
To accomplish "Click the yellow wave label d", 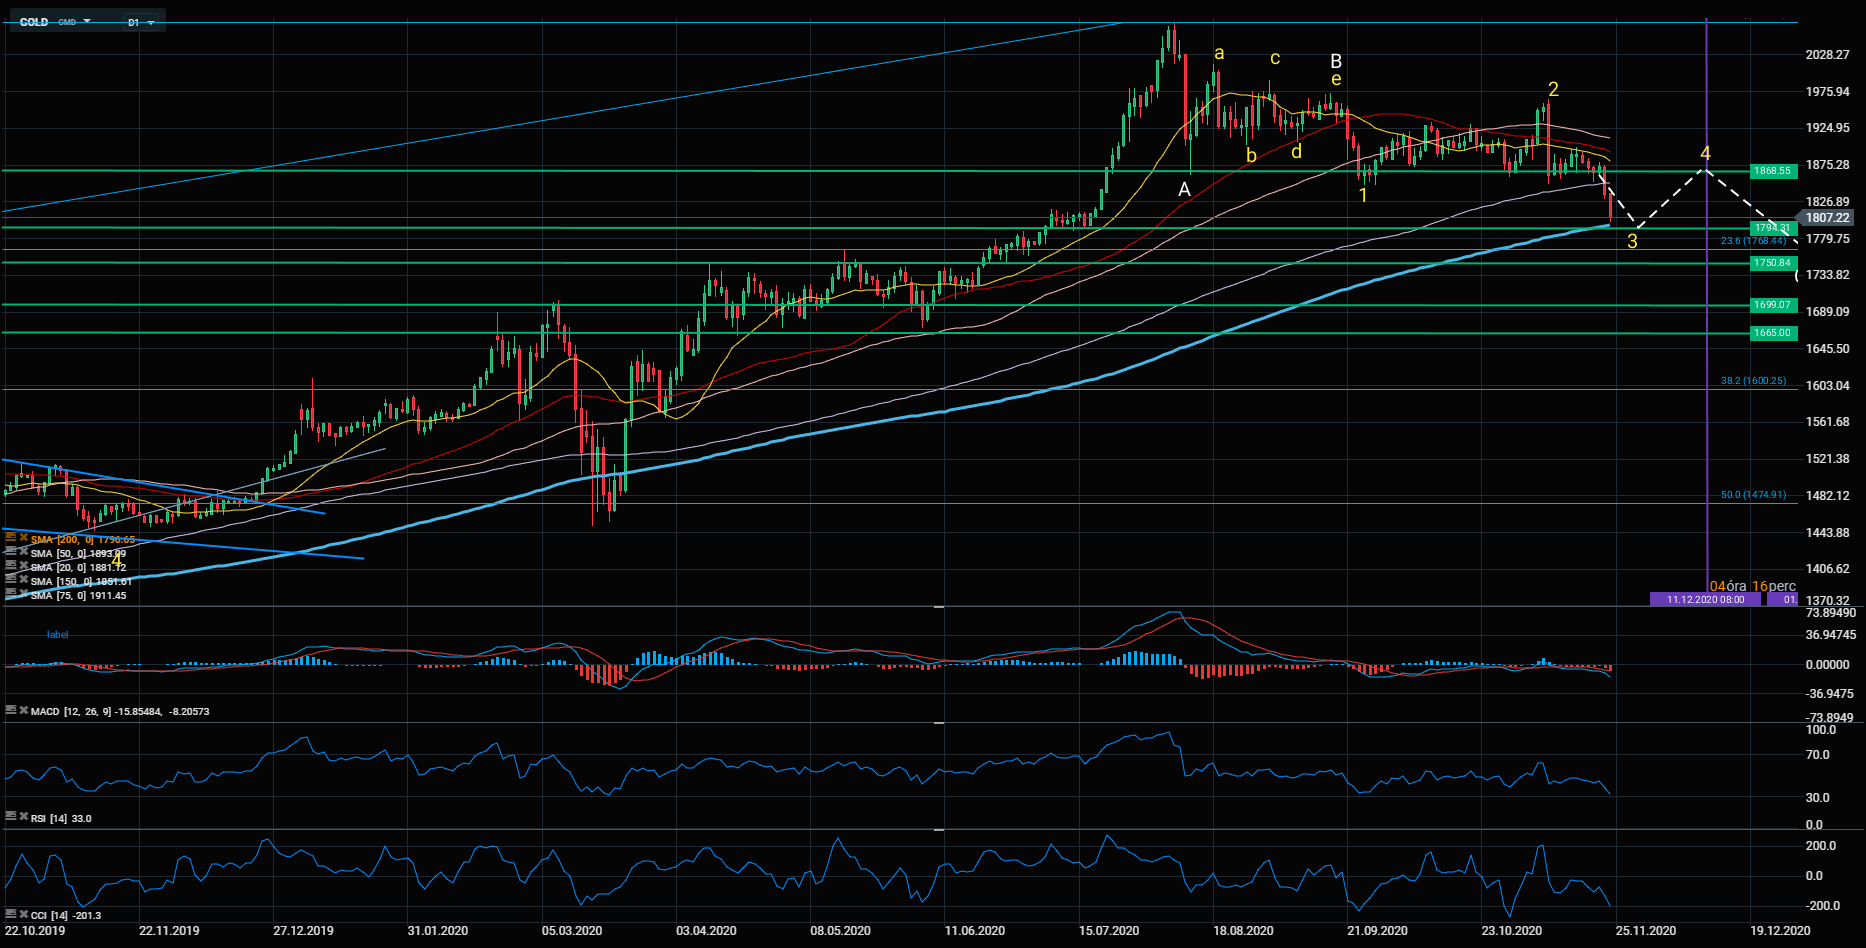I will pos(1297,152).
